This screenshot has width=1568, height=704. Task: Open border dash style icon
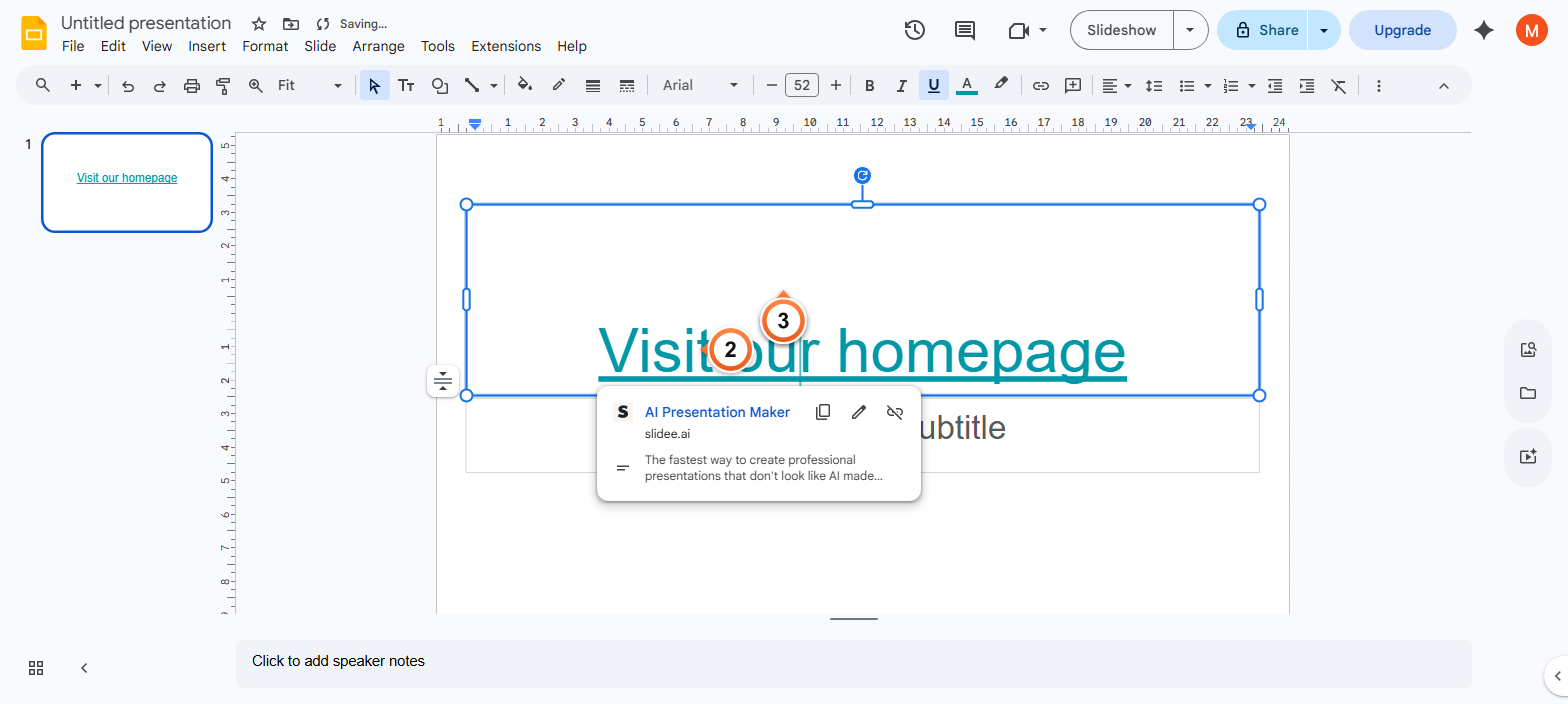pos(627,86)
